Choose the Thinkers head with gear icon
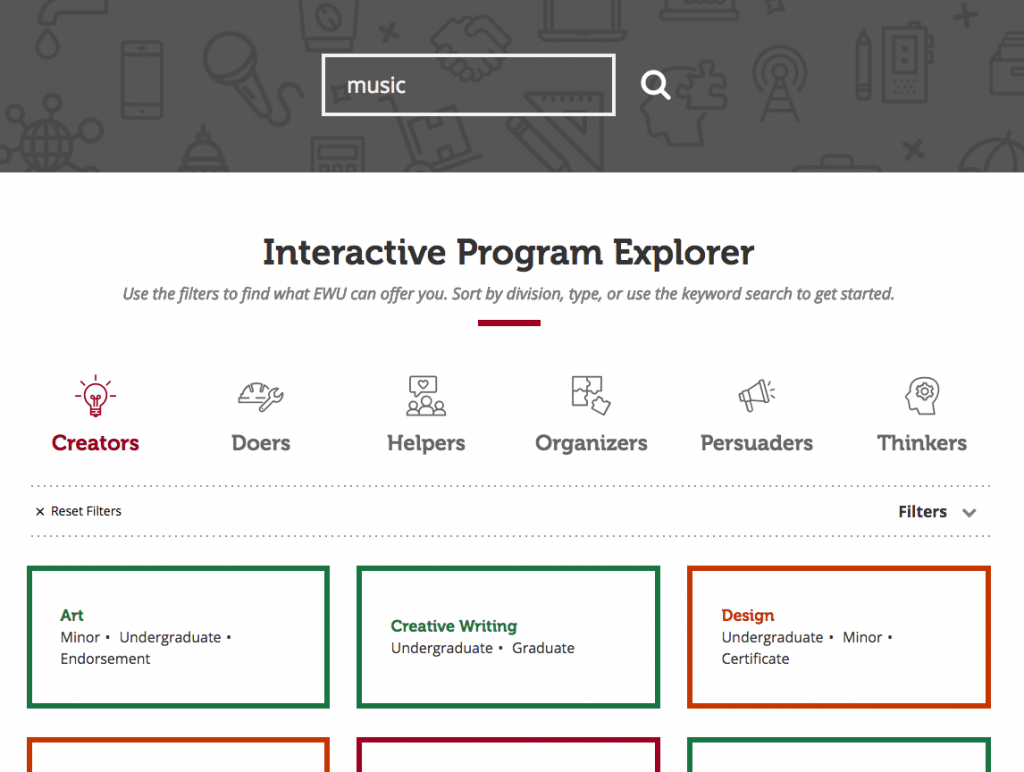 tap(921, 396)
